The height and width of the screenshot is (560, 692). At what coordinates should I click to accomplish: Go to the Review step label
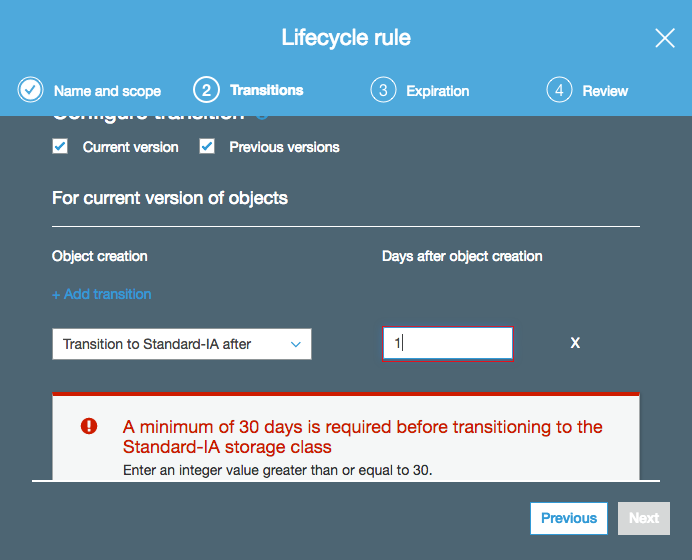(605, 91)
